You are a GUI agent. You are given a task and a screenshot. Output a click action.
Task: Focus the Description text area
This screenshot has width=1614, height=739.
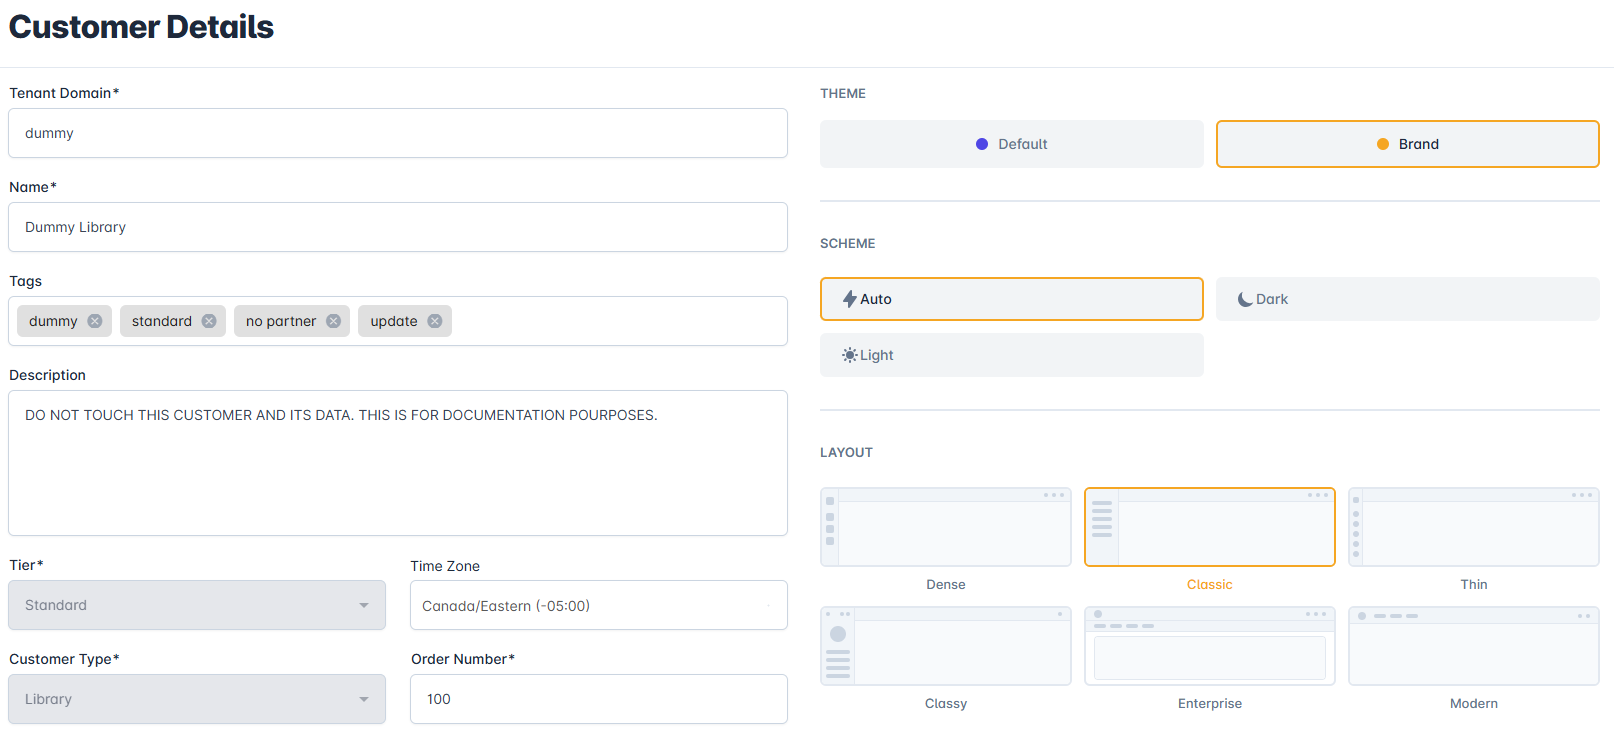(x=398, y=463)
